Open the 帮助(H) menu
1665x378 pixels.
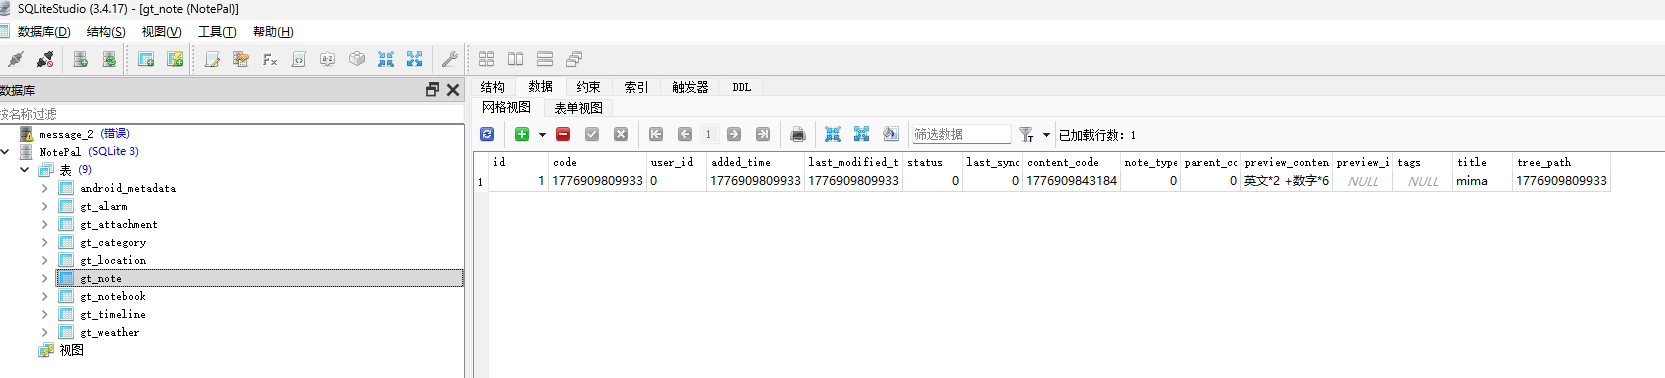273,32
